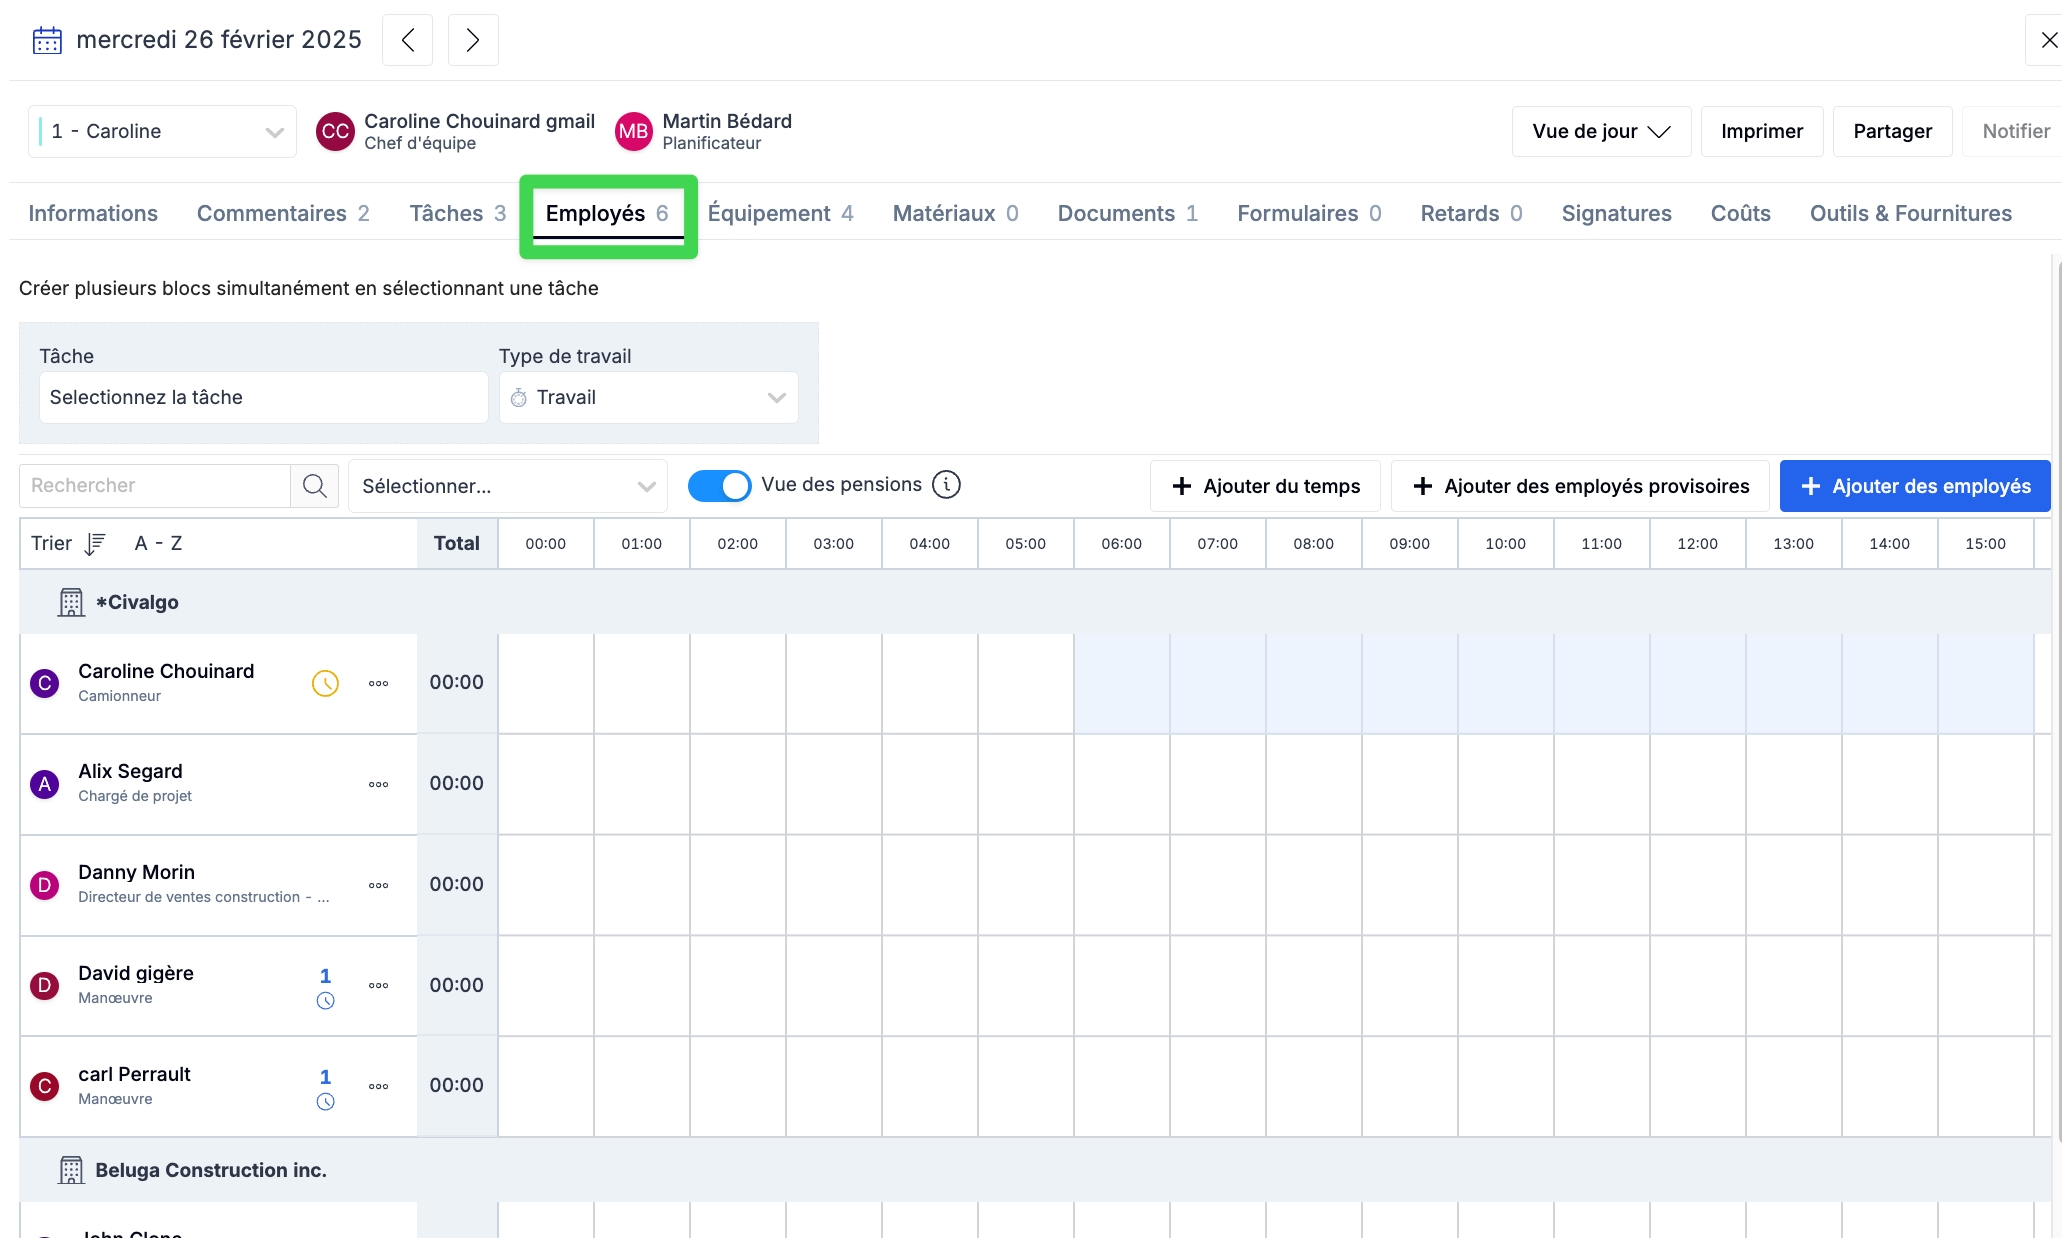This screenshot has width=2062, height=1242.
Task: Click info icon beside Vue des pensions
Action: (946, 485)
